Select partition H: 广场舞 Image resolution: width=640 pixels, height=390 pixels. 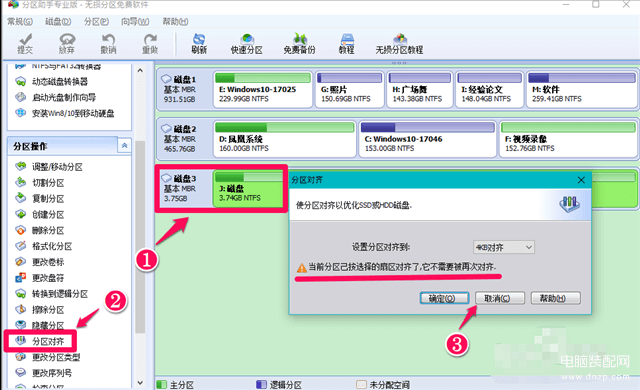419,89
